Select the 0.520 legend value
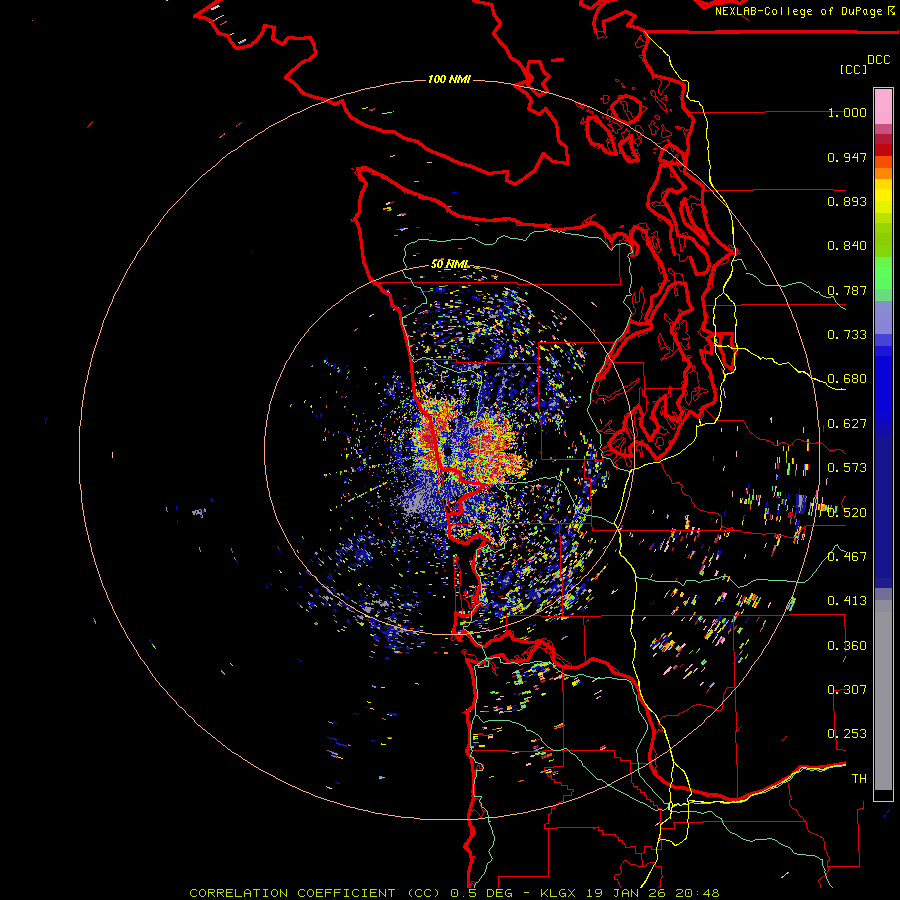 847,512
